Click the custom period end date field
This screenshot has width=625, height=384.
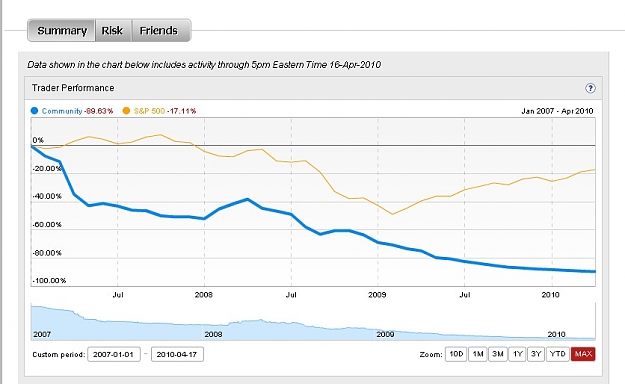tap(177, 354)
